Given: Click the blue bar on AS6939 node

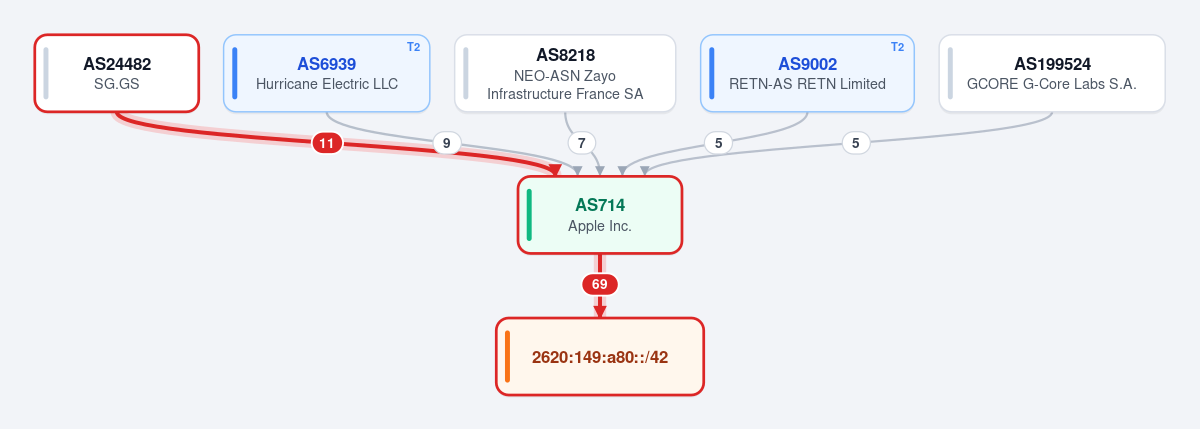Looking at the screenshot, I should point(235,73).
